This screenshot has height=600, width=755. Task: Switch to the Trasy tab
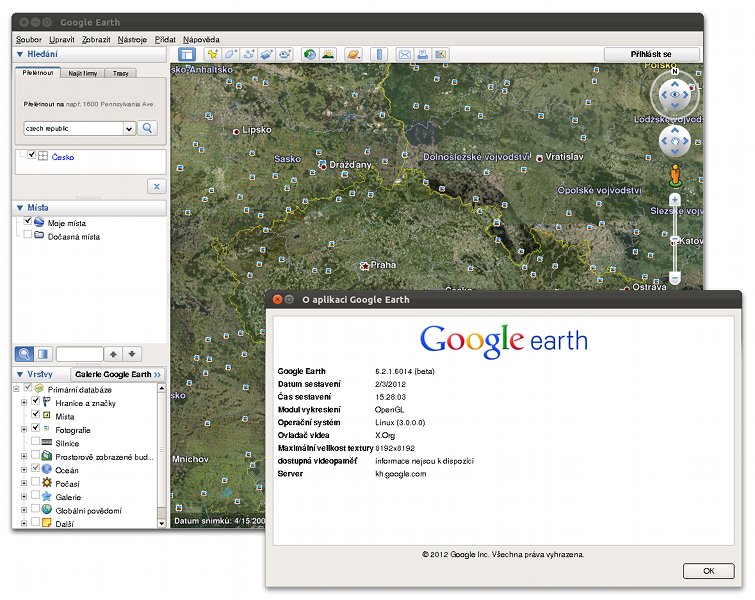click(x=120, y=73)
